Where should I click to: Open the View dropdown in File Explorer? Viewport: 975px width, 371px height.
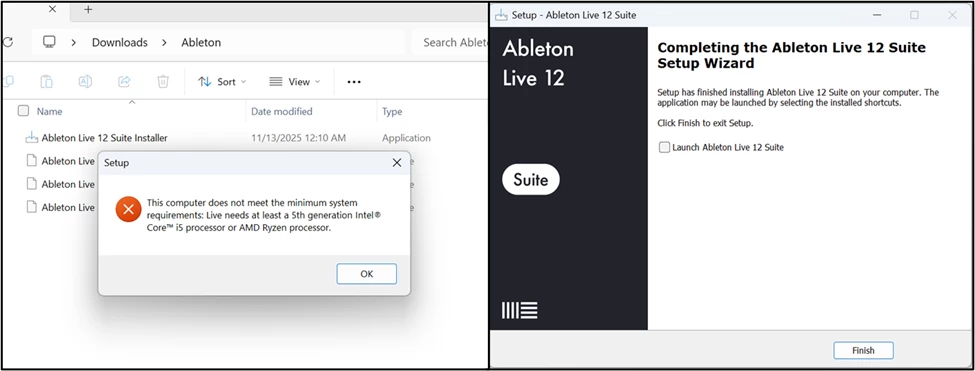295,81
